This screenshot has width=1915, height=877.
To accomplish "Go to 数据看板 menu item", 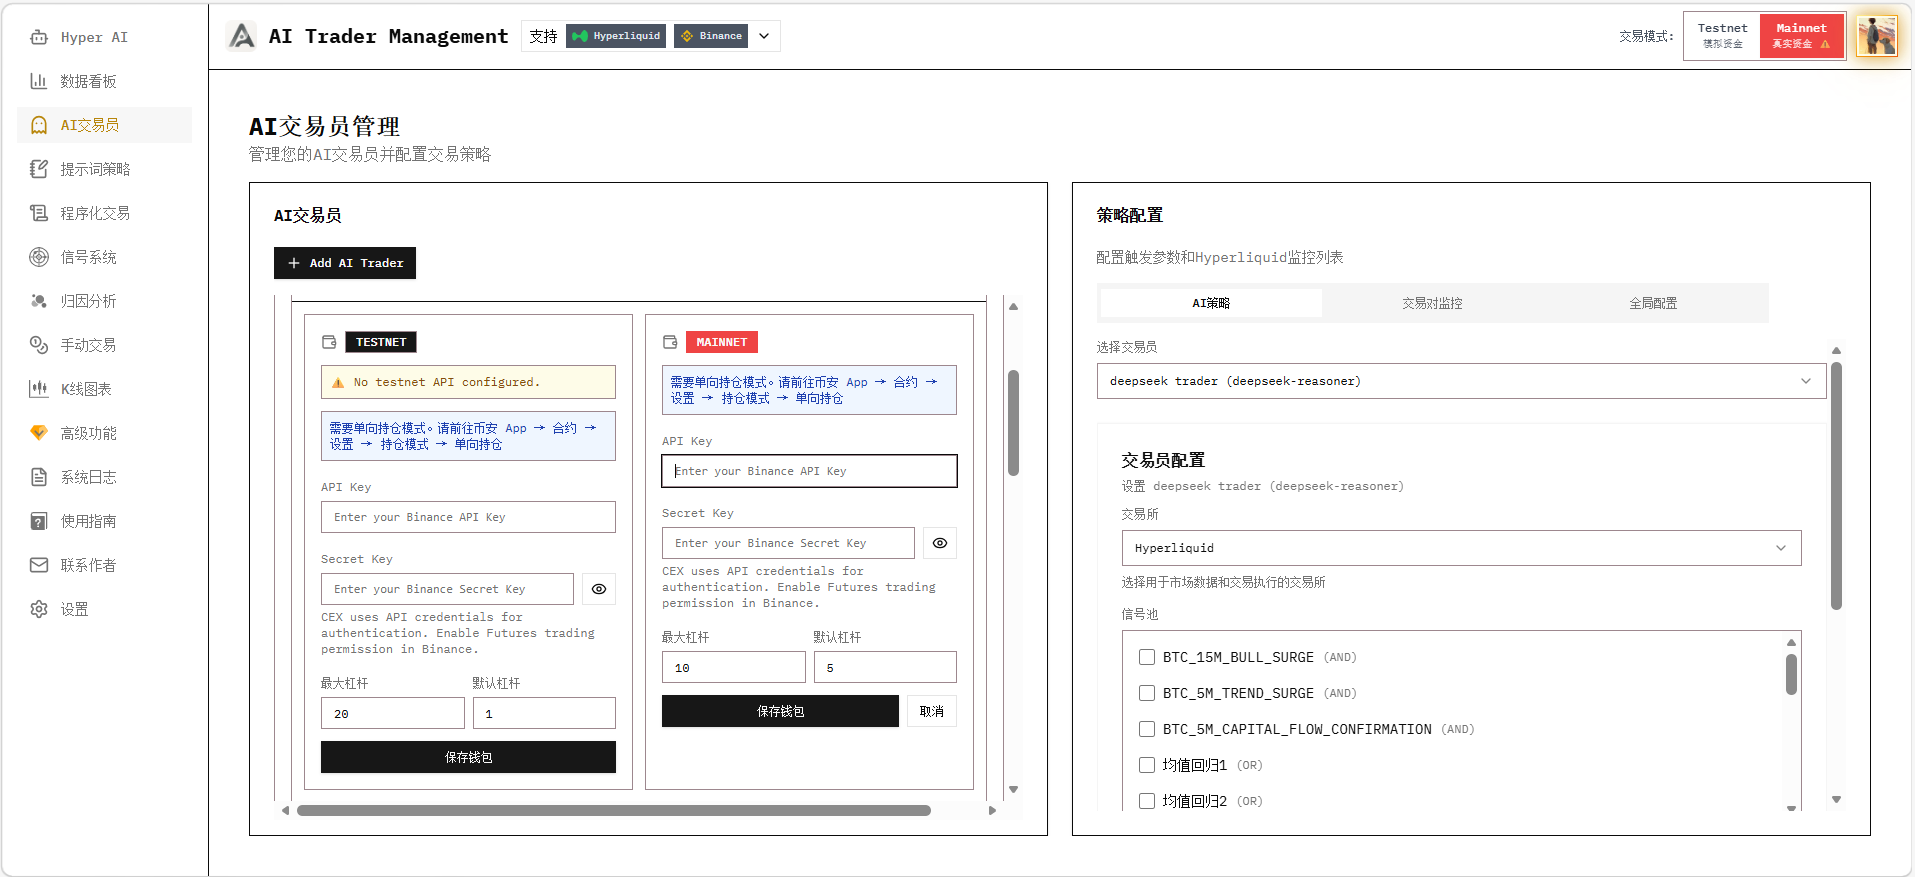I will (x=105, y=81).
